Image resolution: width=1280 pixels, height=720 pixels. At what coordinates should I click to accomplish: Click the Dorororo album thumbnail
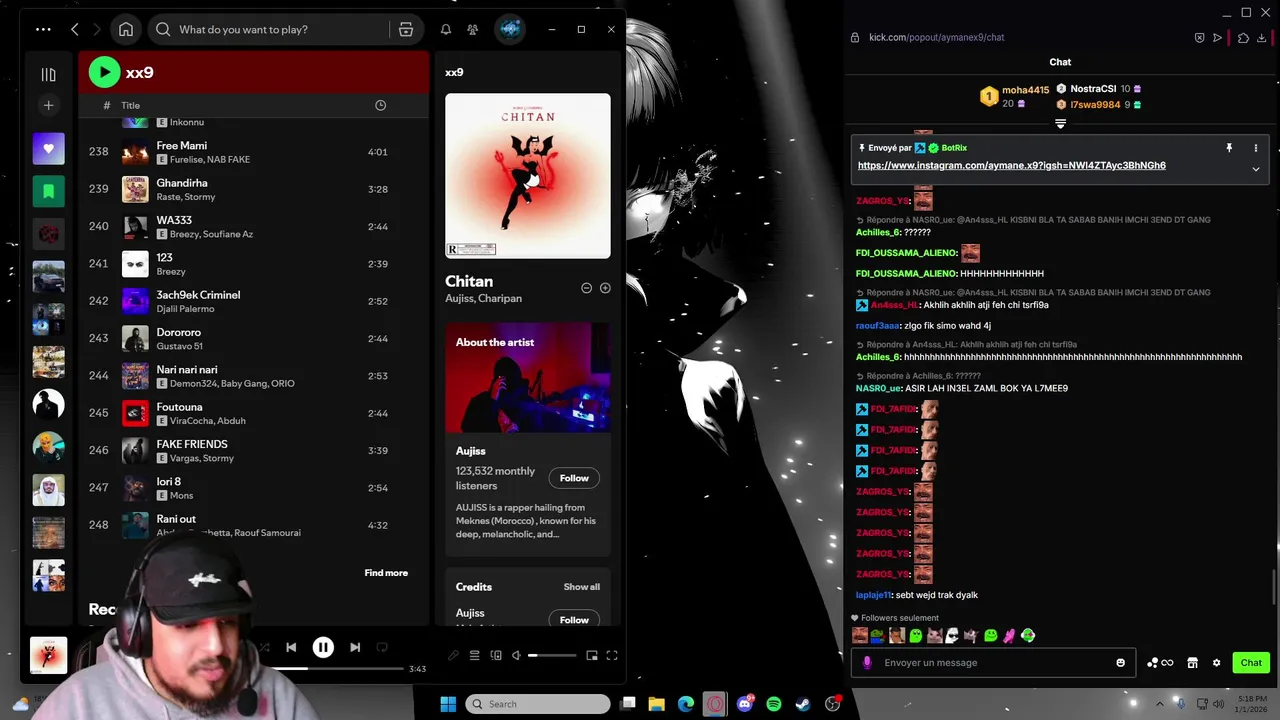point(135,338)
